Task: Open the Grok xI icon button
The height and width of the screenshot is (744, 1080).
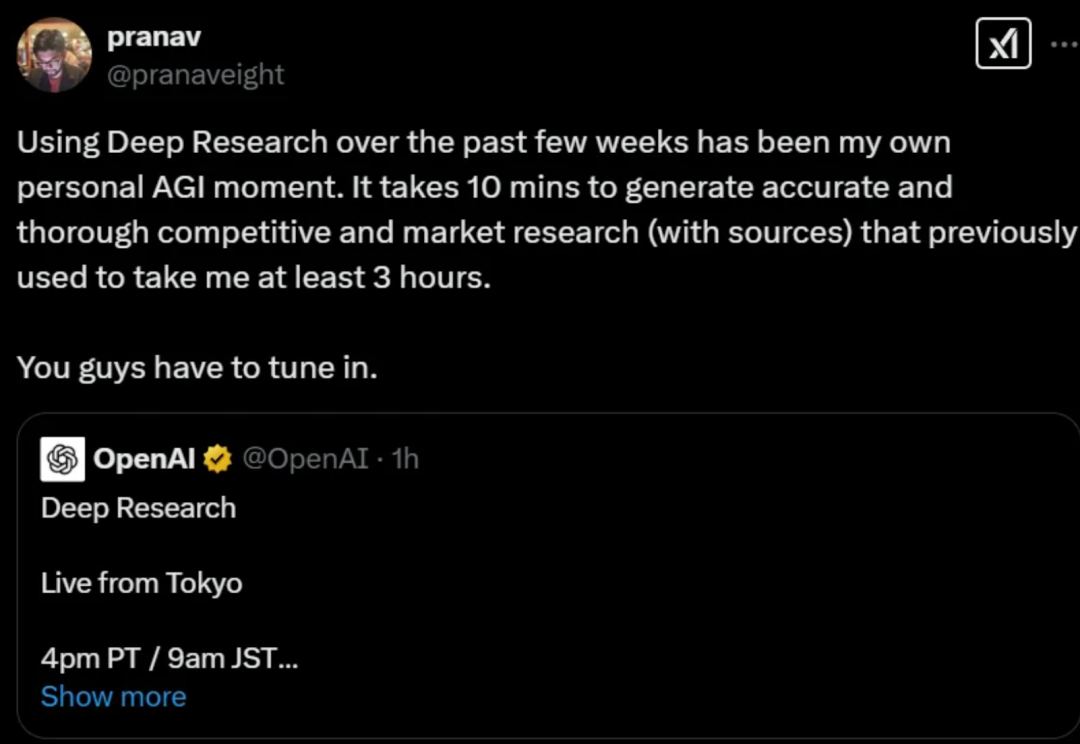Action: point(1003,43)
